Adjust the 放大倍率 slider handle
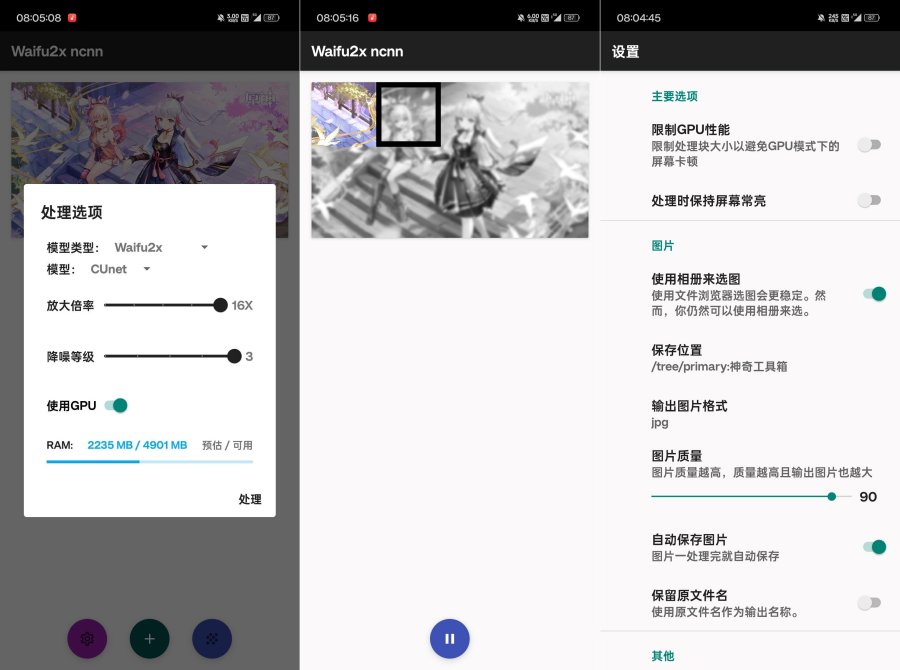 220,306
